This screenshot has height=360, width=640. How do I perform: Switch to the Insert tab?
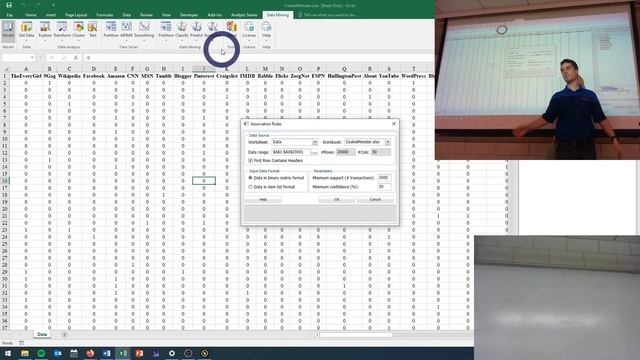click(x=51, y=15)
